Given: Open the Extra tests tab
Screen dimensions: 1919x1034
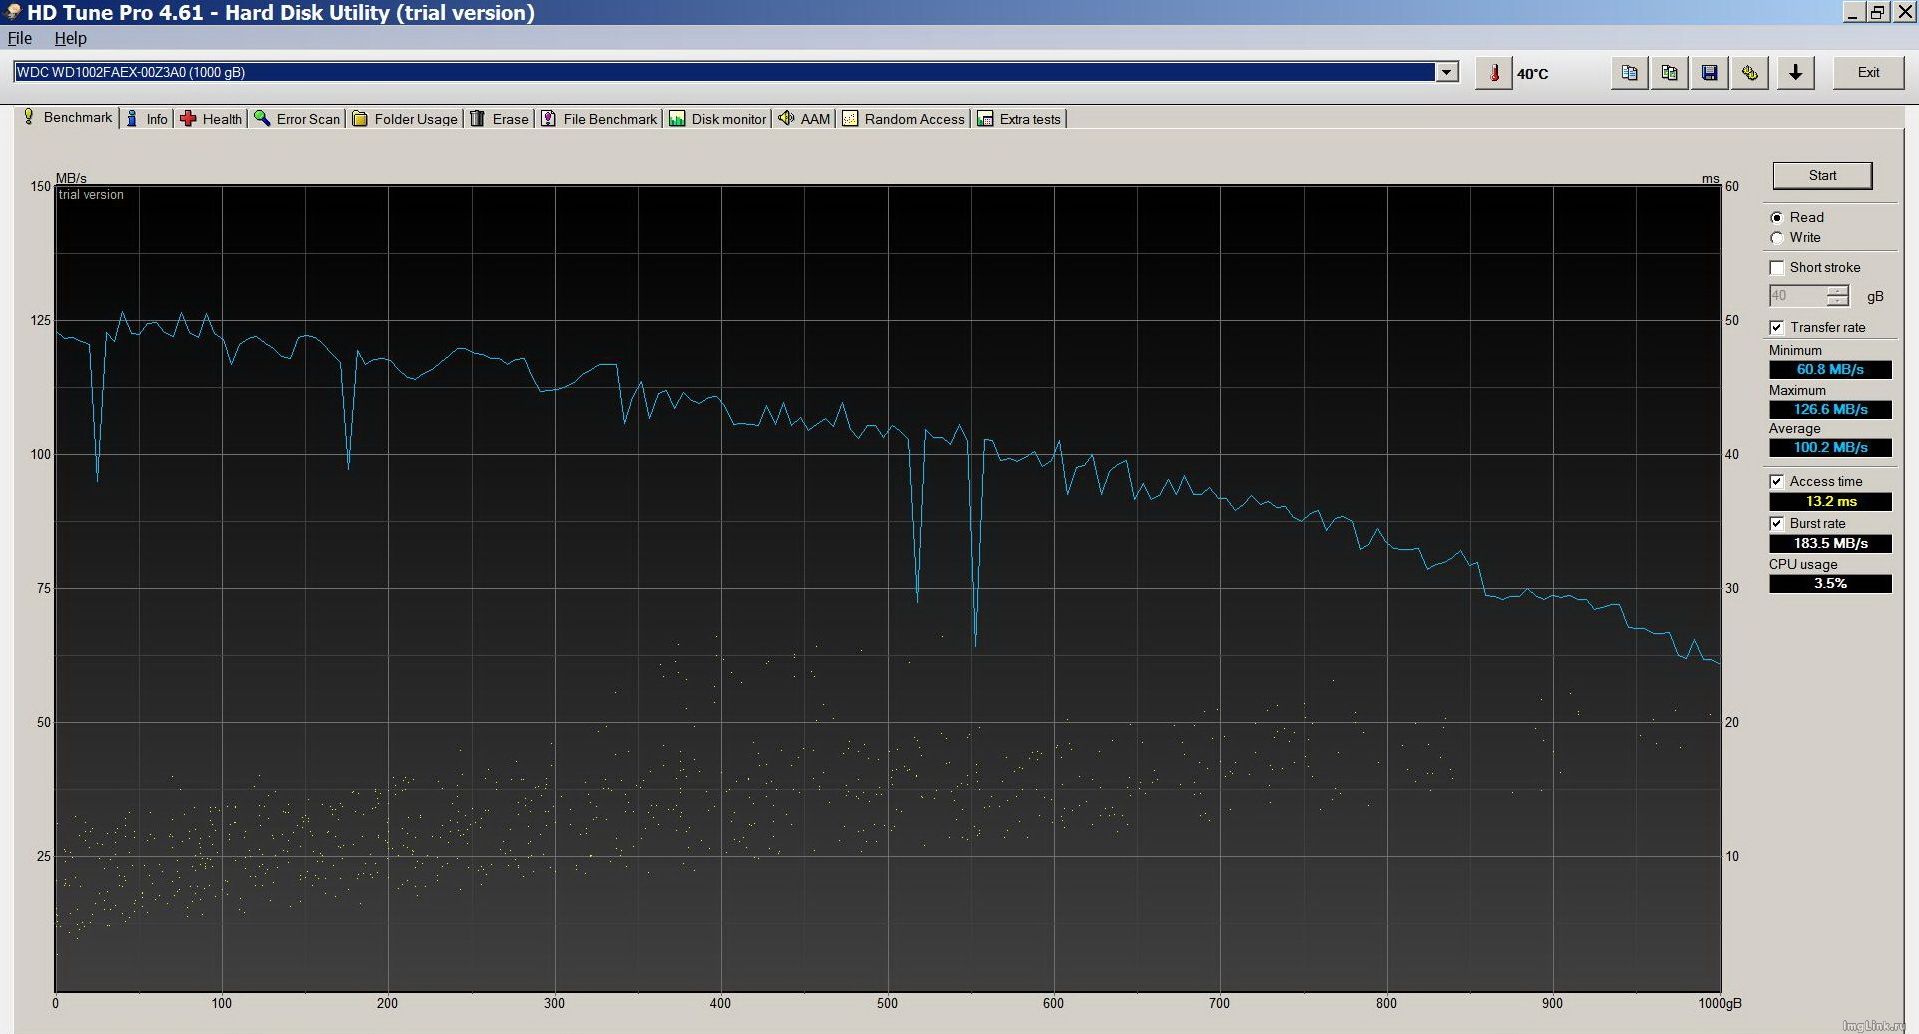Looking at the screenshot, I should tap(1019, 119).
